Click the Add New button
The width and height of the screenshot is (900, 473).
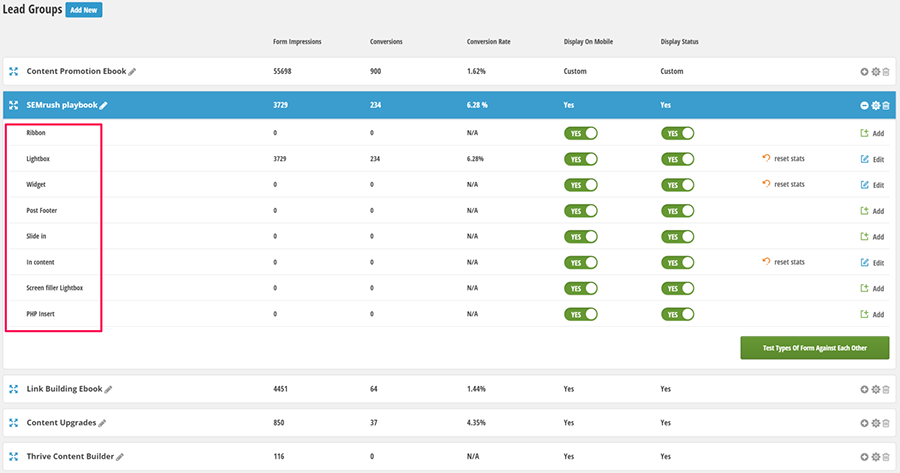click(84, 10)
